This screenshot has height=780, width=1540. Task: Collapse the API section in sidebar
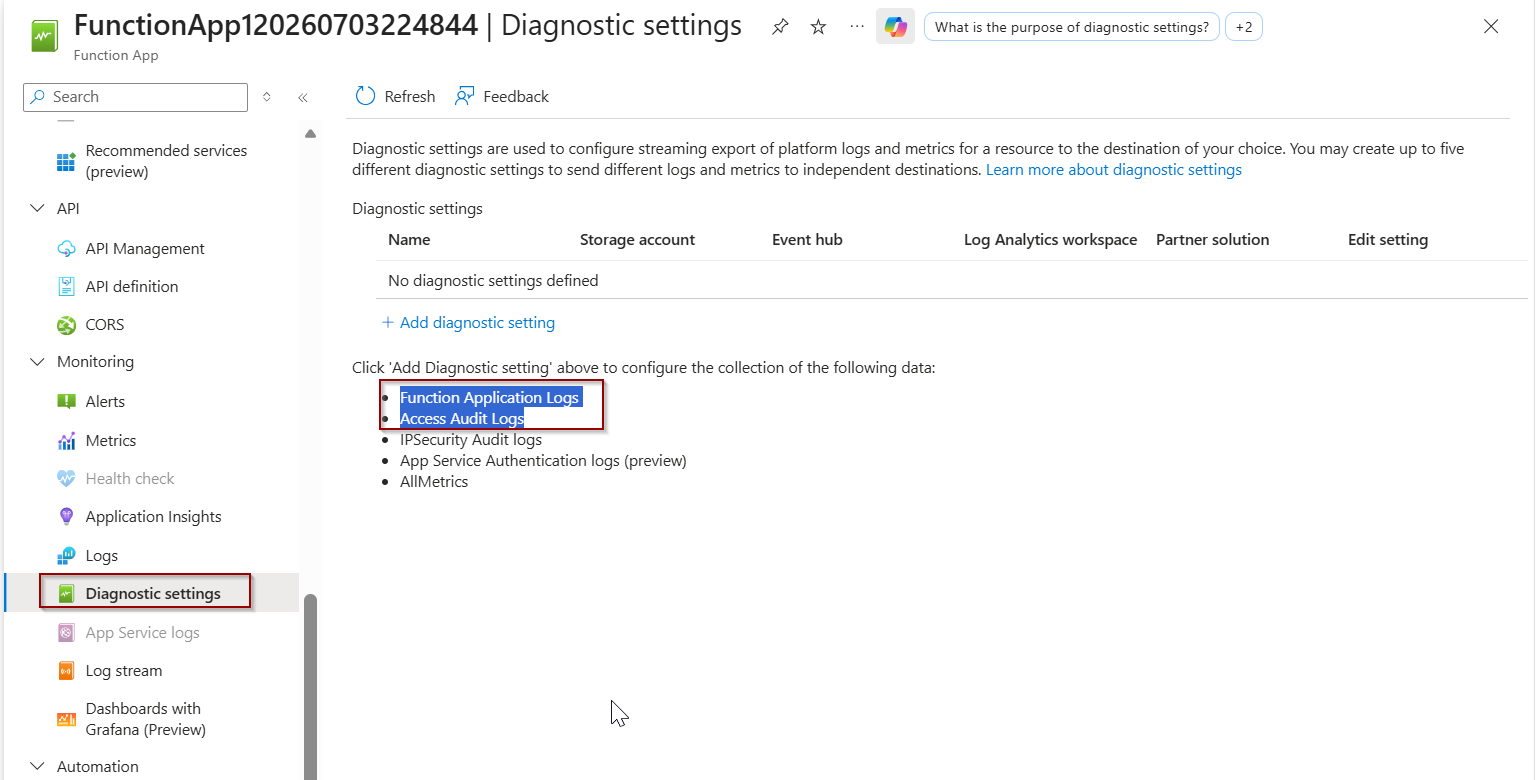click(x=38, y=209)
